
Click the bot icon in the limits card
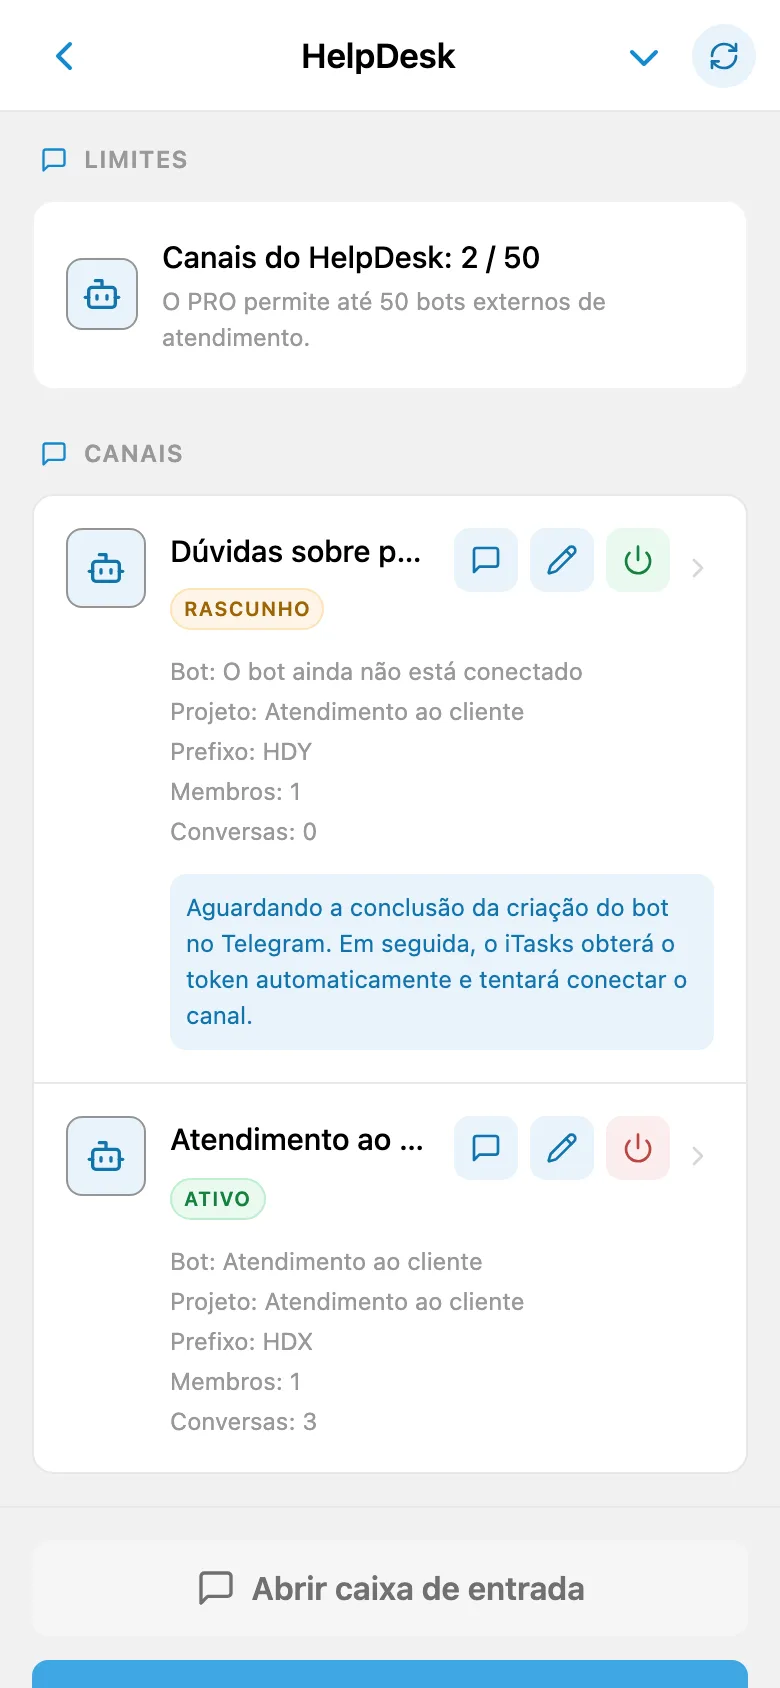point(102,294)
